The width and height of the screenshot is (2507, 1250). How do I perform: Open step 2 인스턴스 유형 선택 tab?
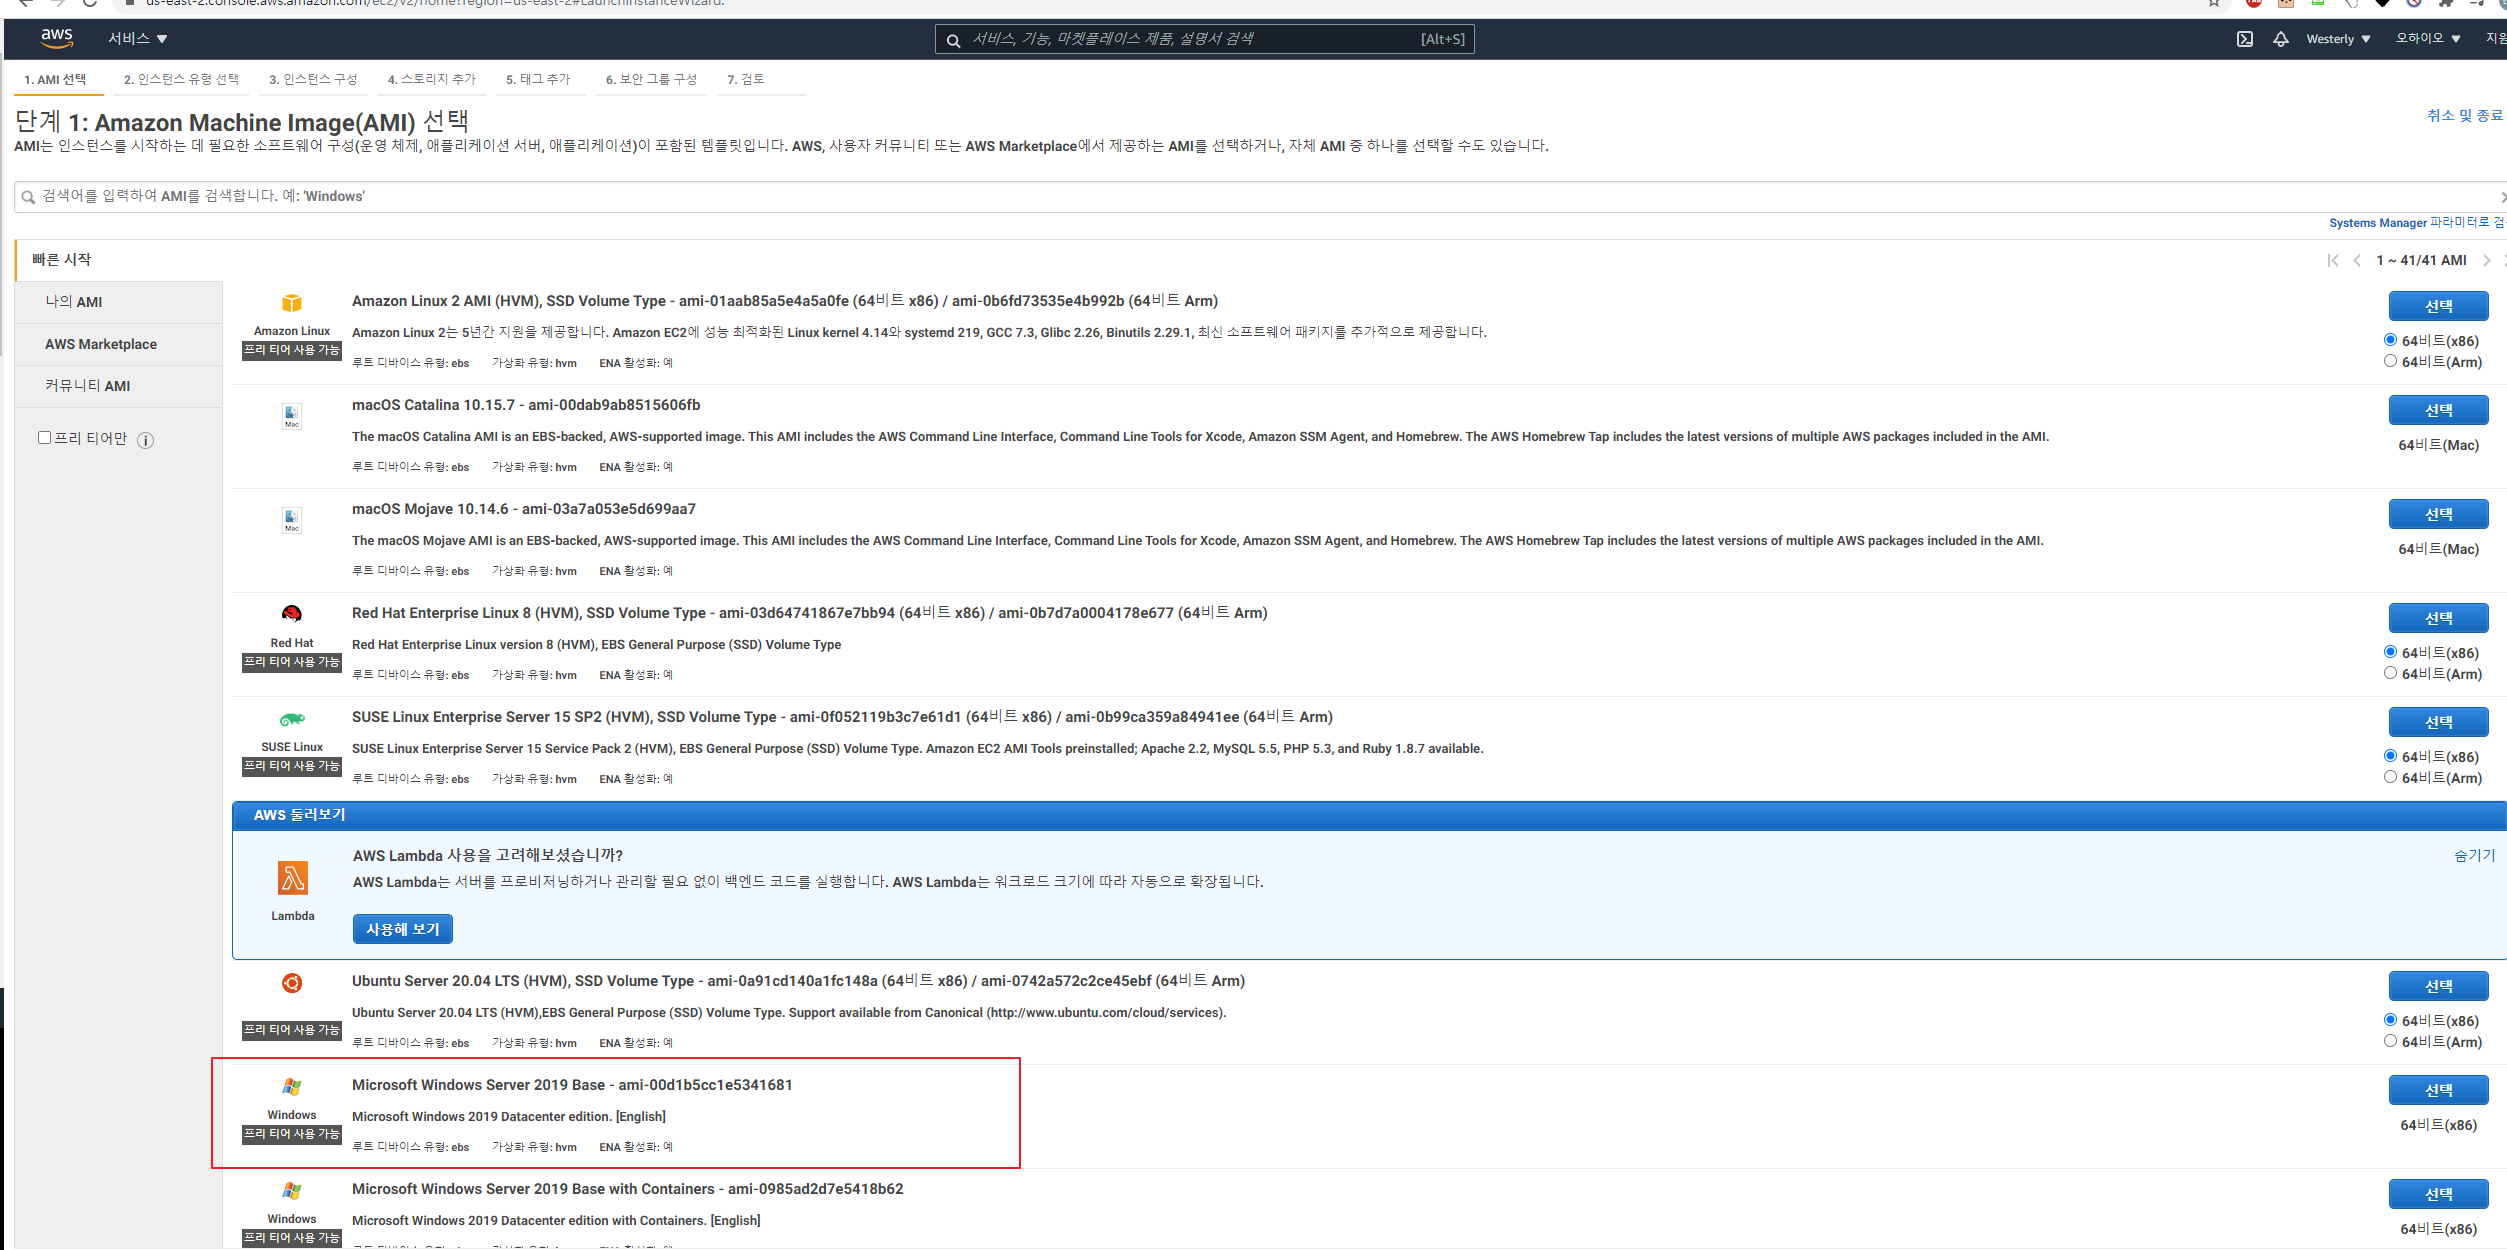[181, 80]
